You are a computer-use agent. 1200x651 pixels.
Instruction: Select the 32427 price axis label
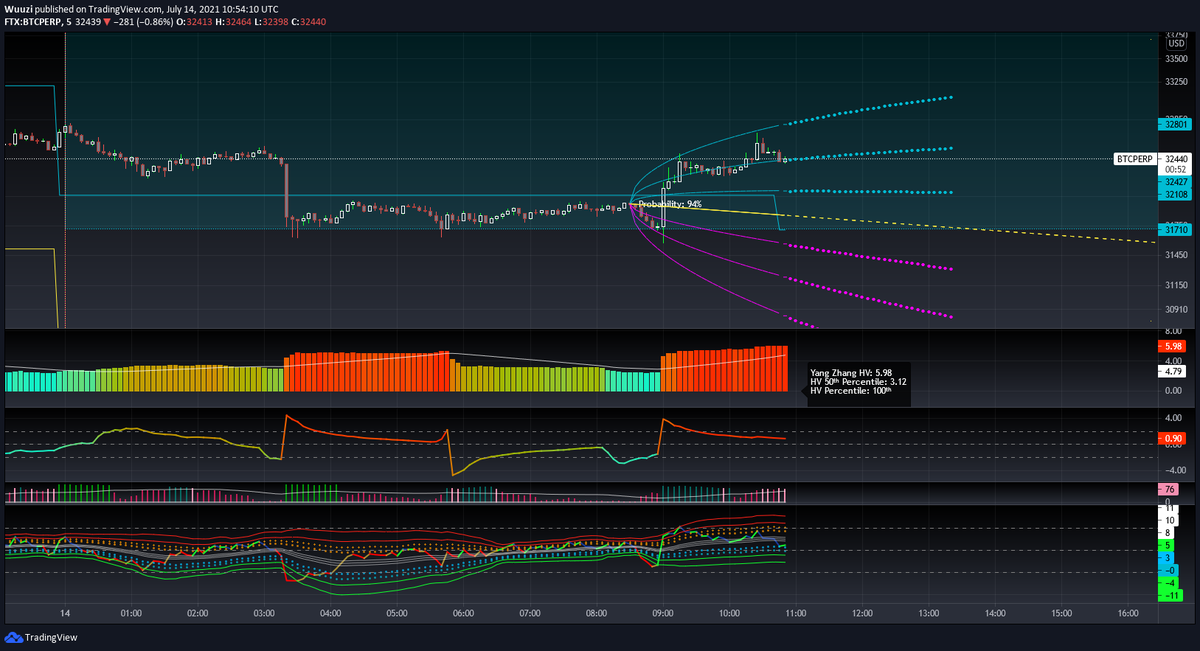1174,182
